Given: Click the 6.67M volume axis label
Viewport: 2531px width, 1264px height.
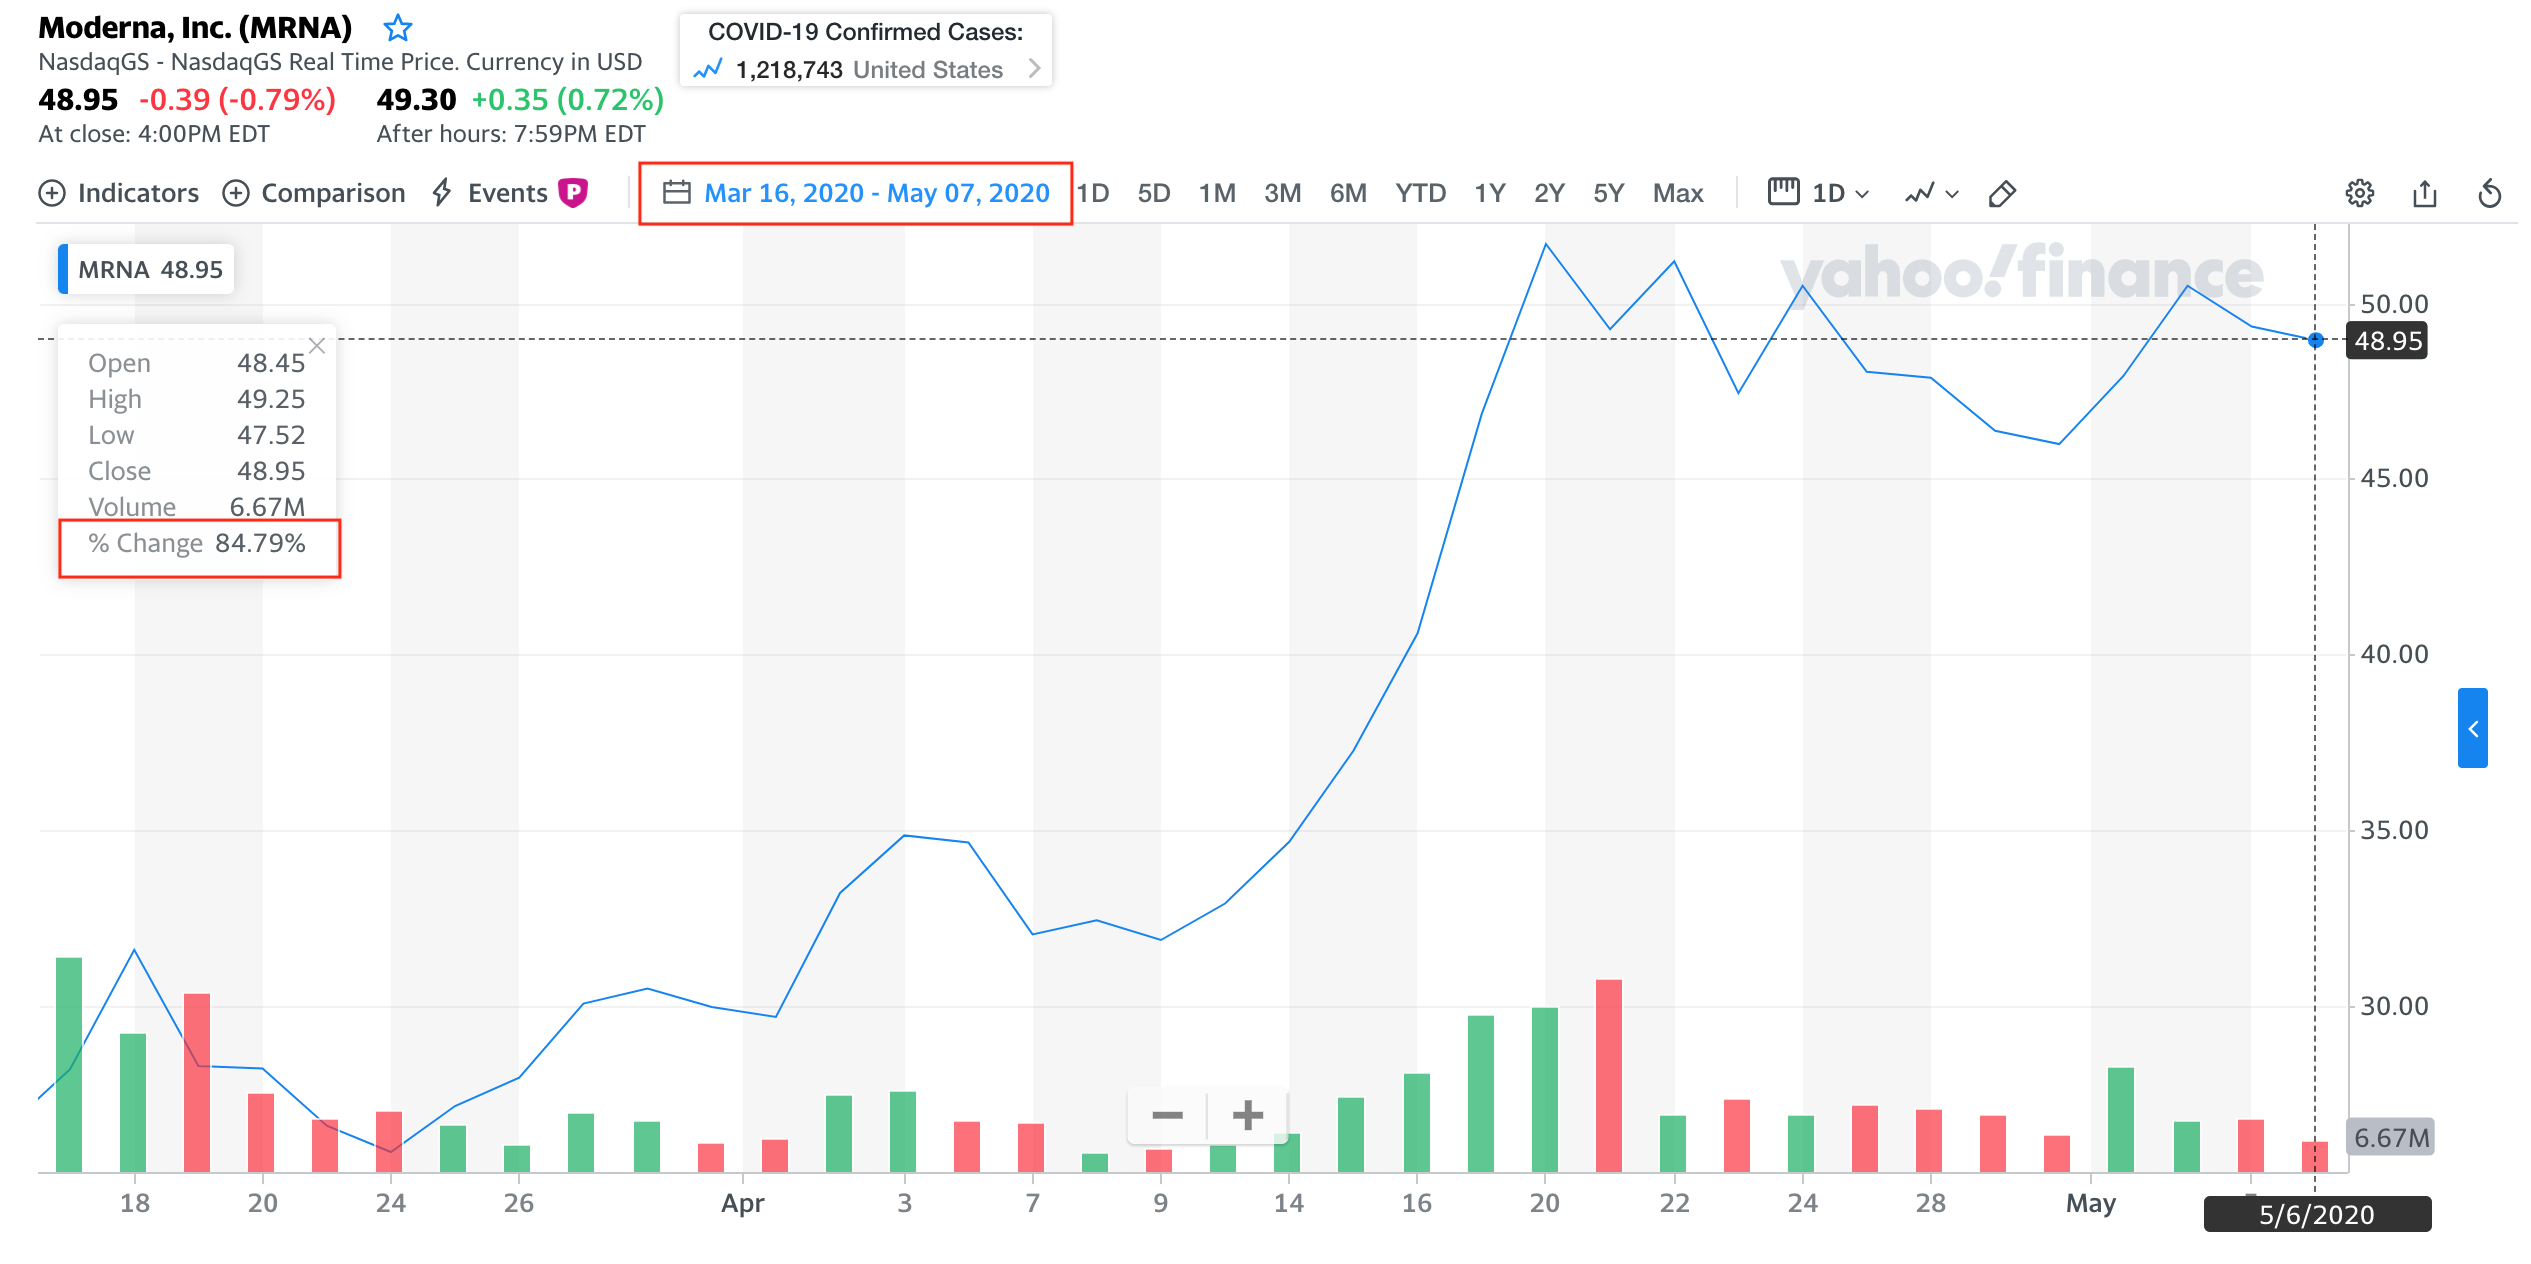Looking at the screenshot, I should click(2390, 1137).
